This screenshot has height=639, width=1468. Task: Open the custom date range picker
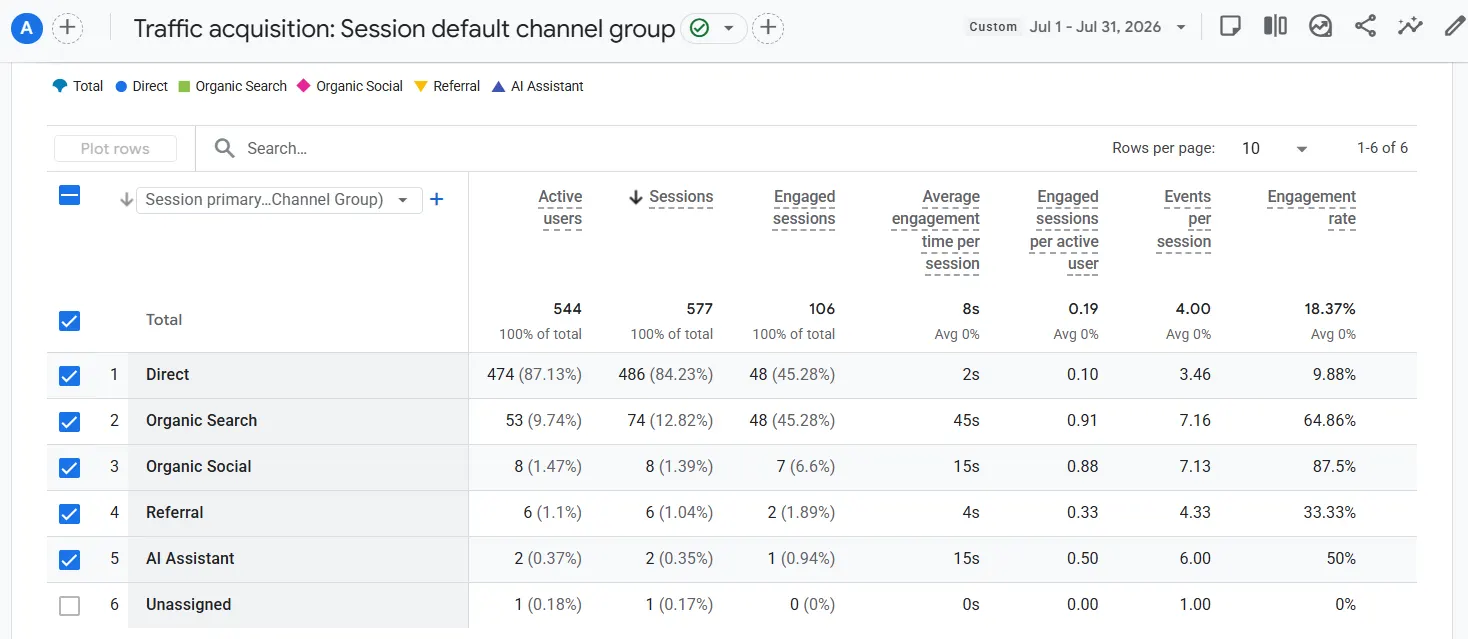pyautogui.click(x=1077, y=27)
